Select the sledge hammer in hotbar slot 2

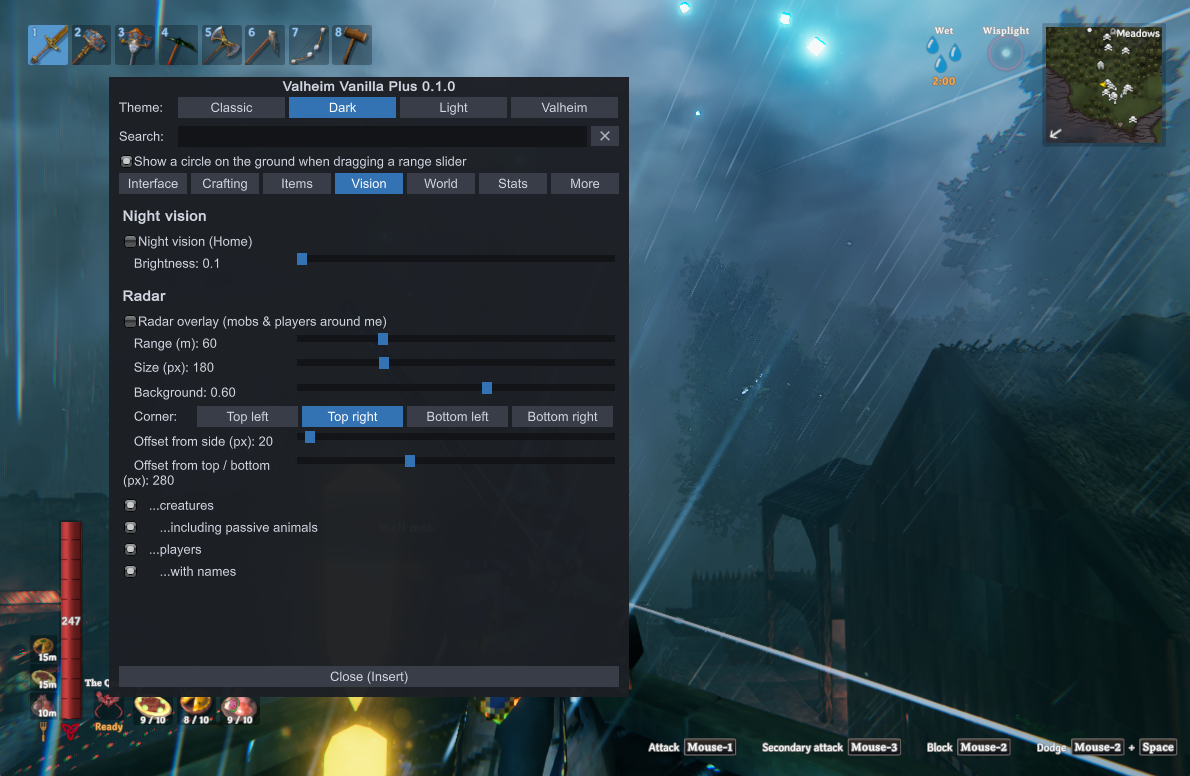[x=91, y=45]
